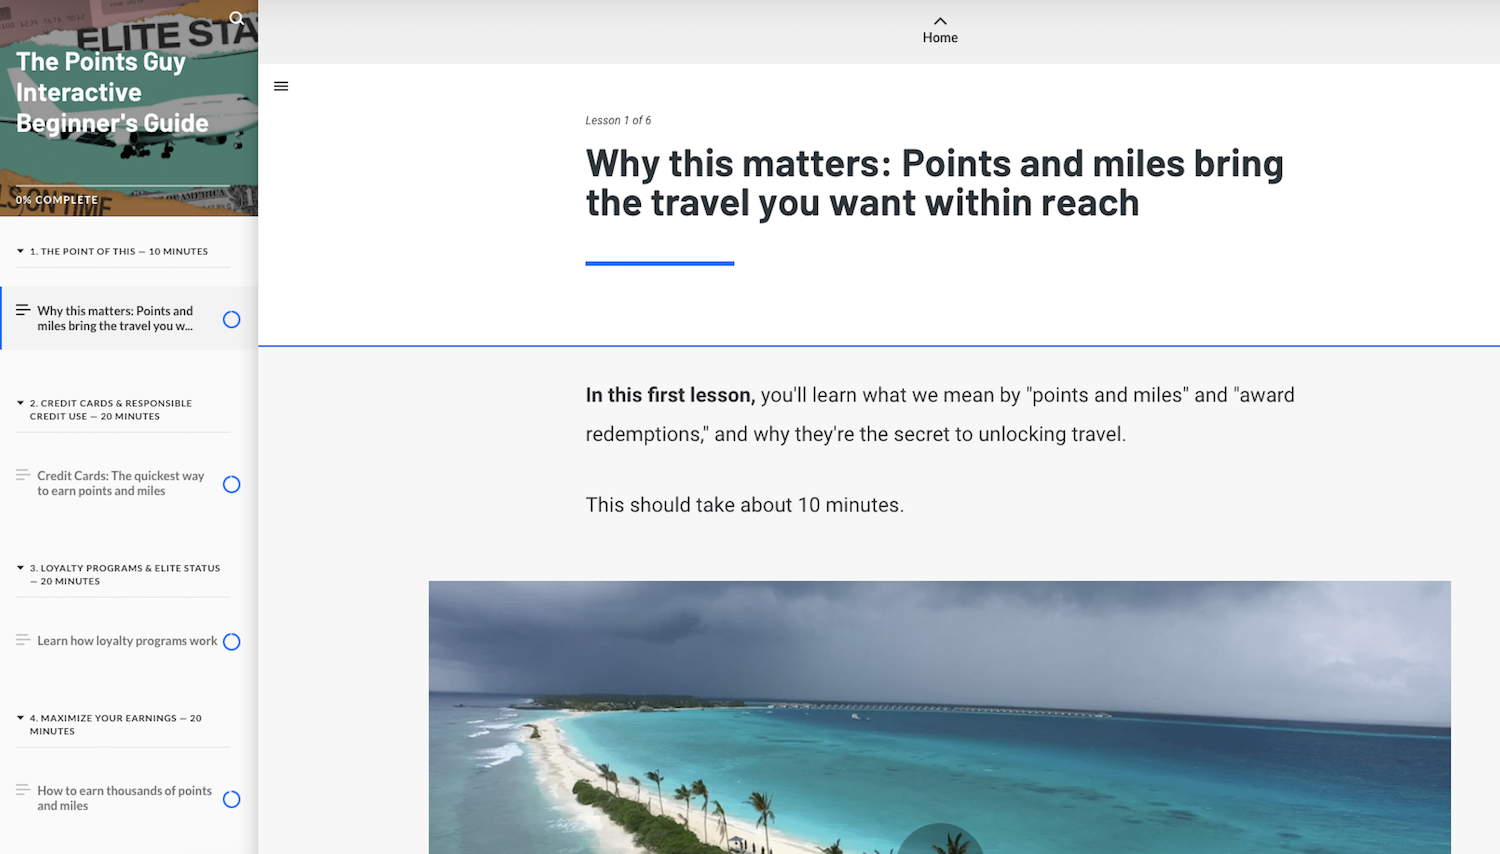
Task: Click the bold 'In this first lesson,' text
Action: [x=670, y=395]
